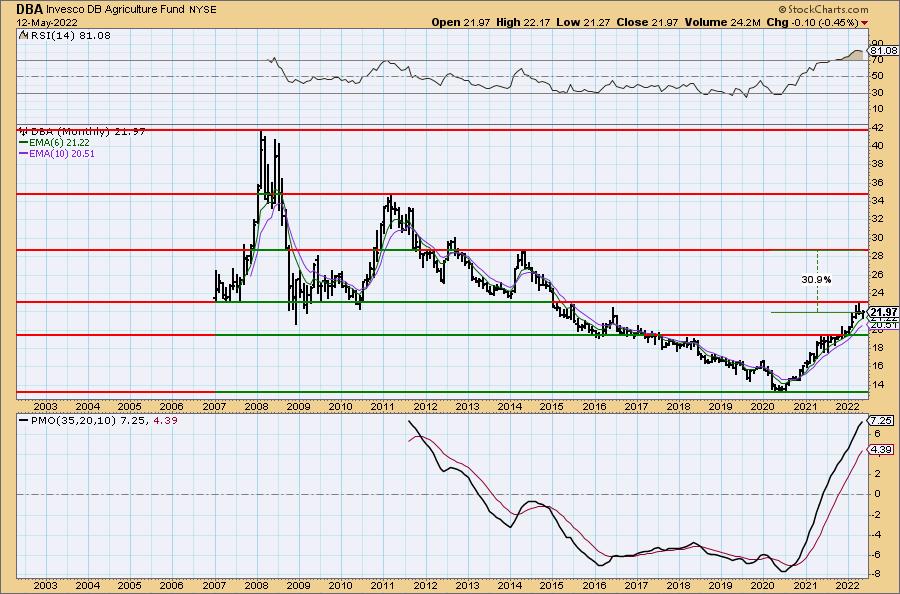
Task: Click the 'Open 21.97' value
Action: point(460,22)
